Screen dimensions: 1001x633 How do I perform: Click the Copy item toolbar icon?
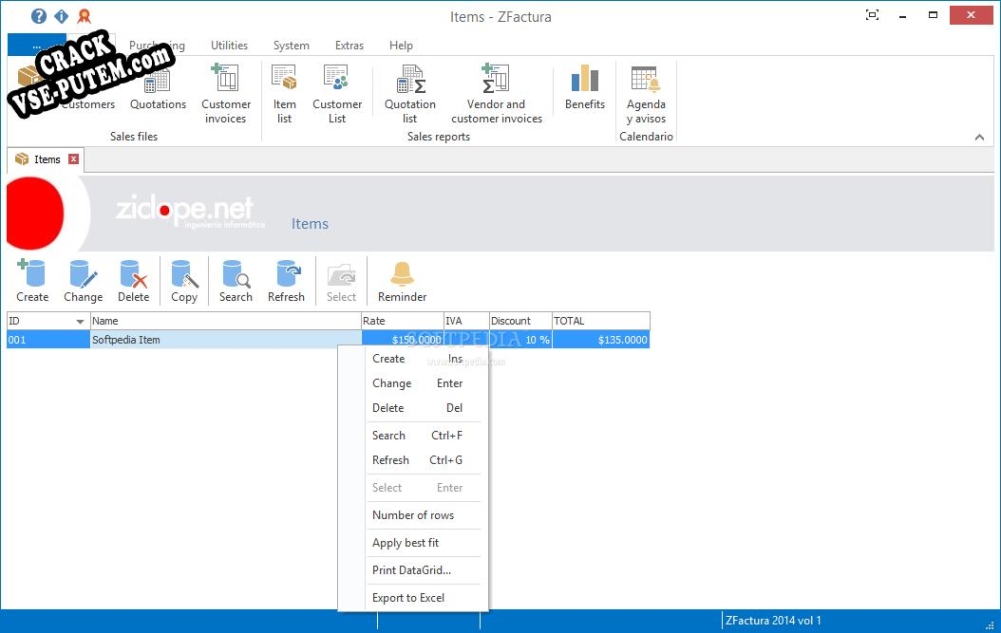point(184,281)
